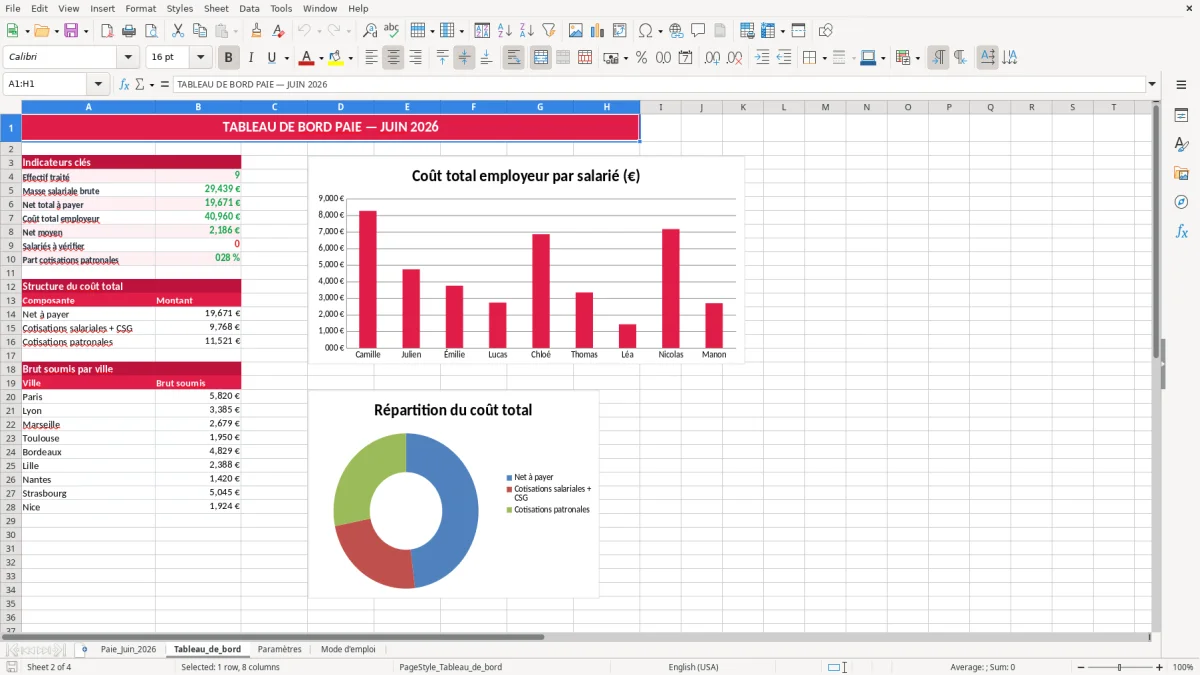
Task: Click the zoom out minus button
Action: [x=1080, y=667]
